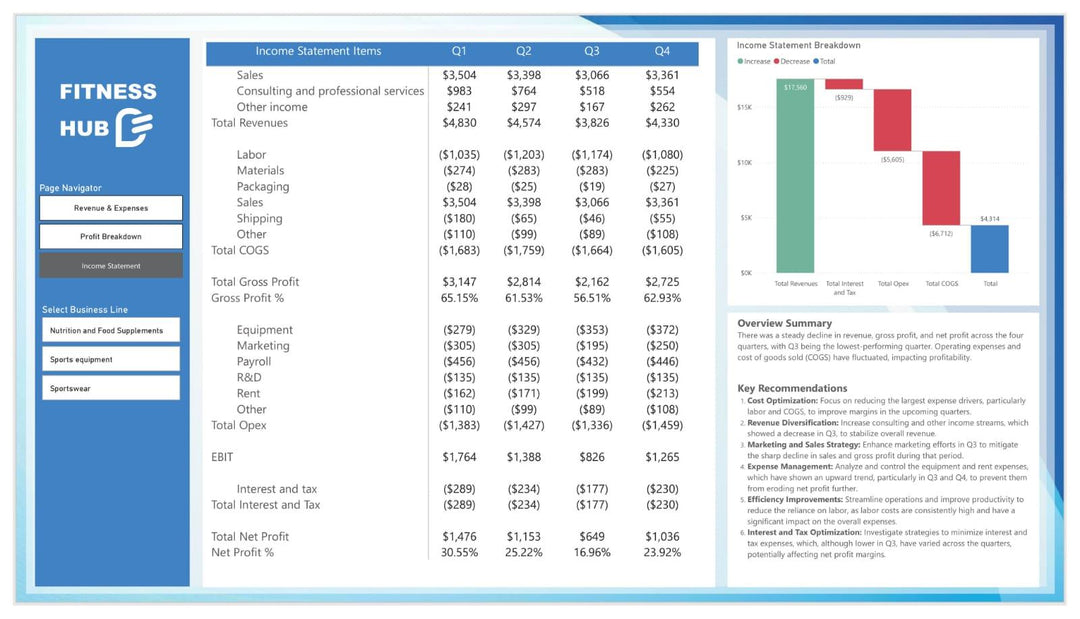This screenshot has width=1080, height=619.
Task: Click the Q2 column header
Action: click(524, 51)
